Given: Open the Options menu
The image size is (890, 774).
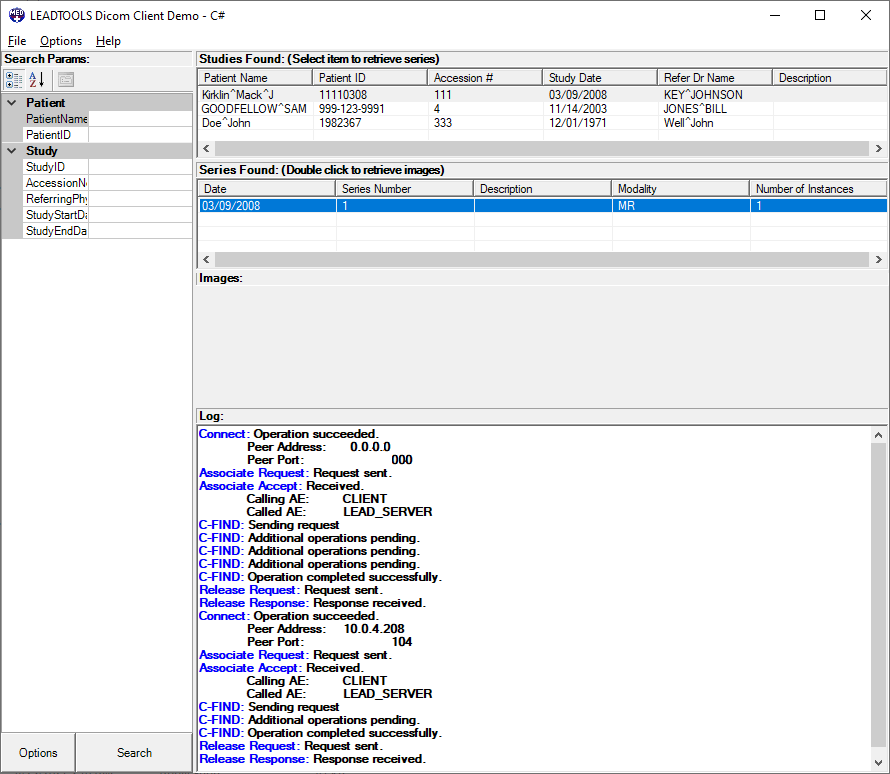Looking at the screenshot, I should pyautogui.click(x=61, y=41).
